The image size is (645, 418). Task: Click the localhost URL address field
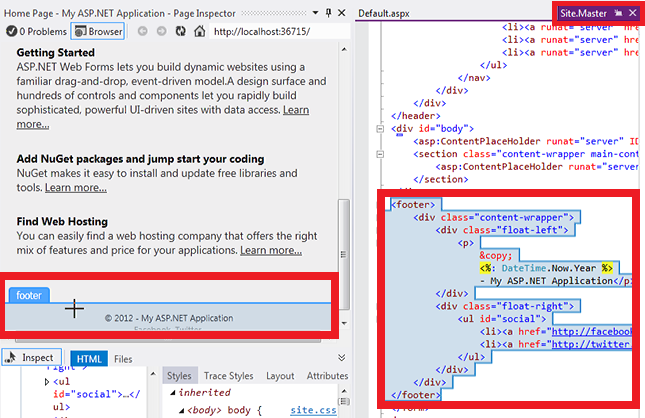(x=270, y=31)
